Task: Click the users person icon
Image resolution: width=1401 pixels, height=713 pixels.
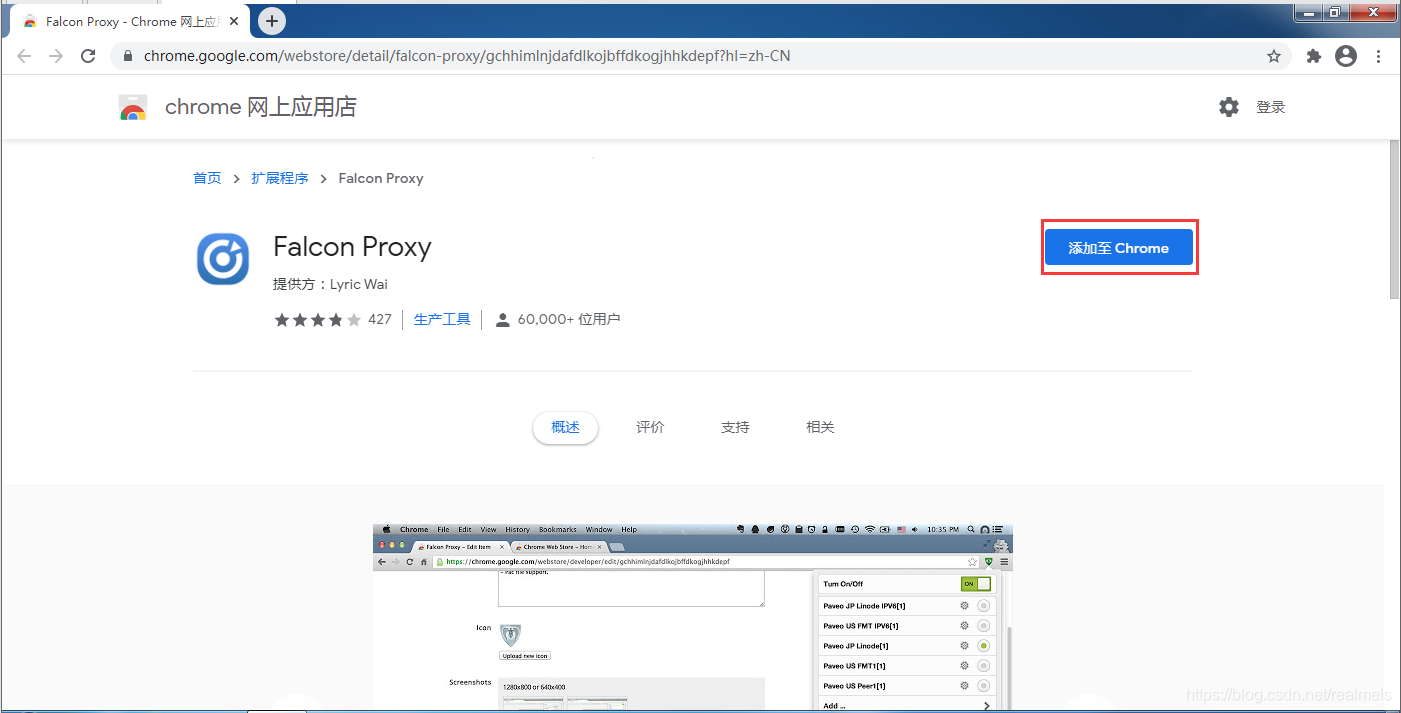Action: (x=502, y=320)
